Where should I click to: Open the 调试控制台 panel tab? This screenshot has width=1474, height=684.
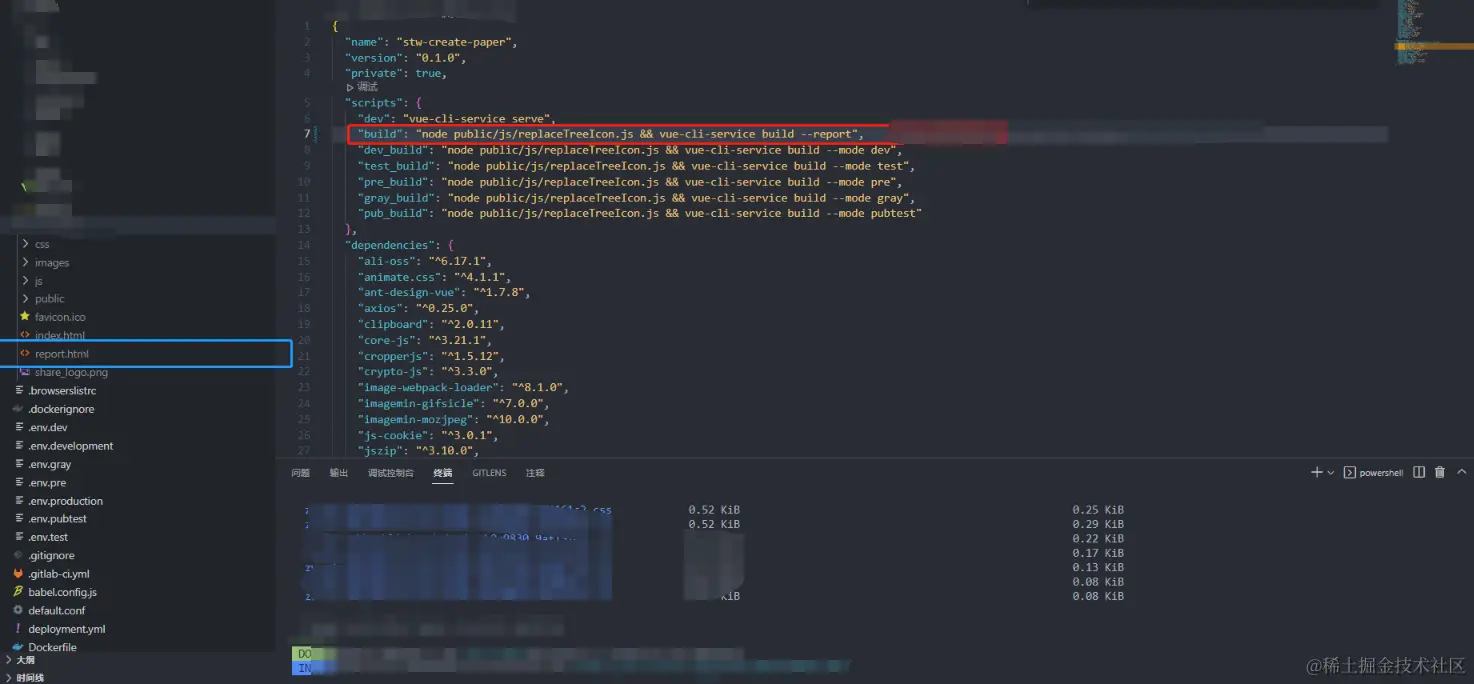[390, 473]
